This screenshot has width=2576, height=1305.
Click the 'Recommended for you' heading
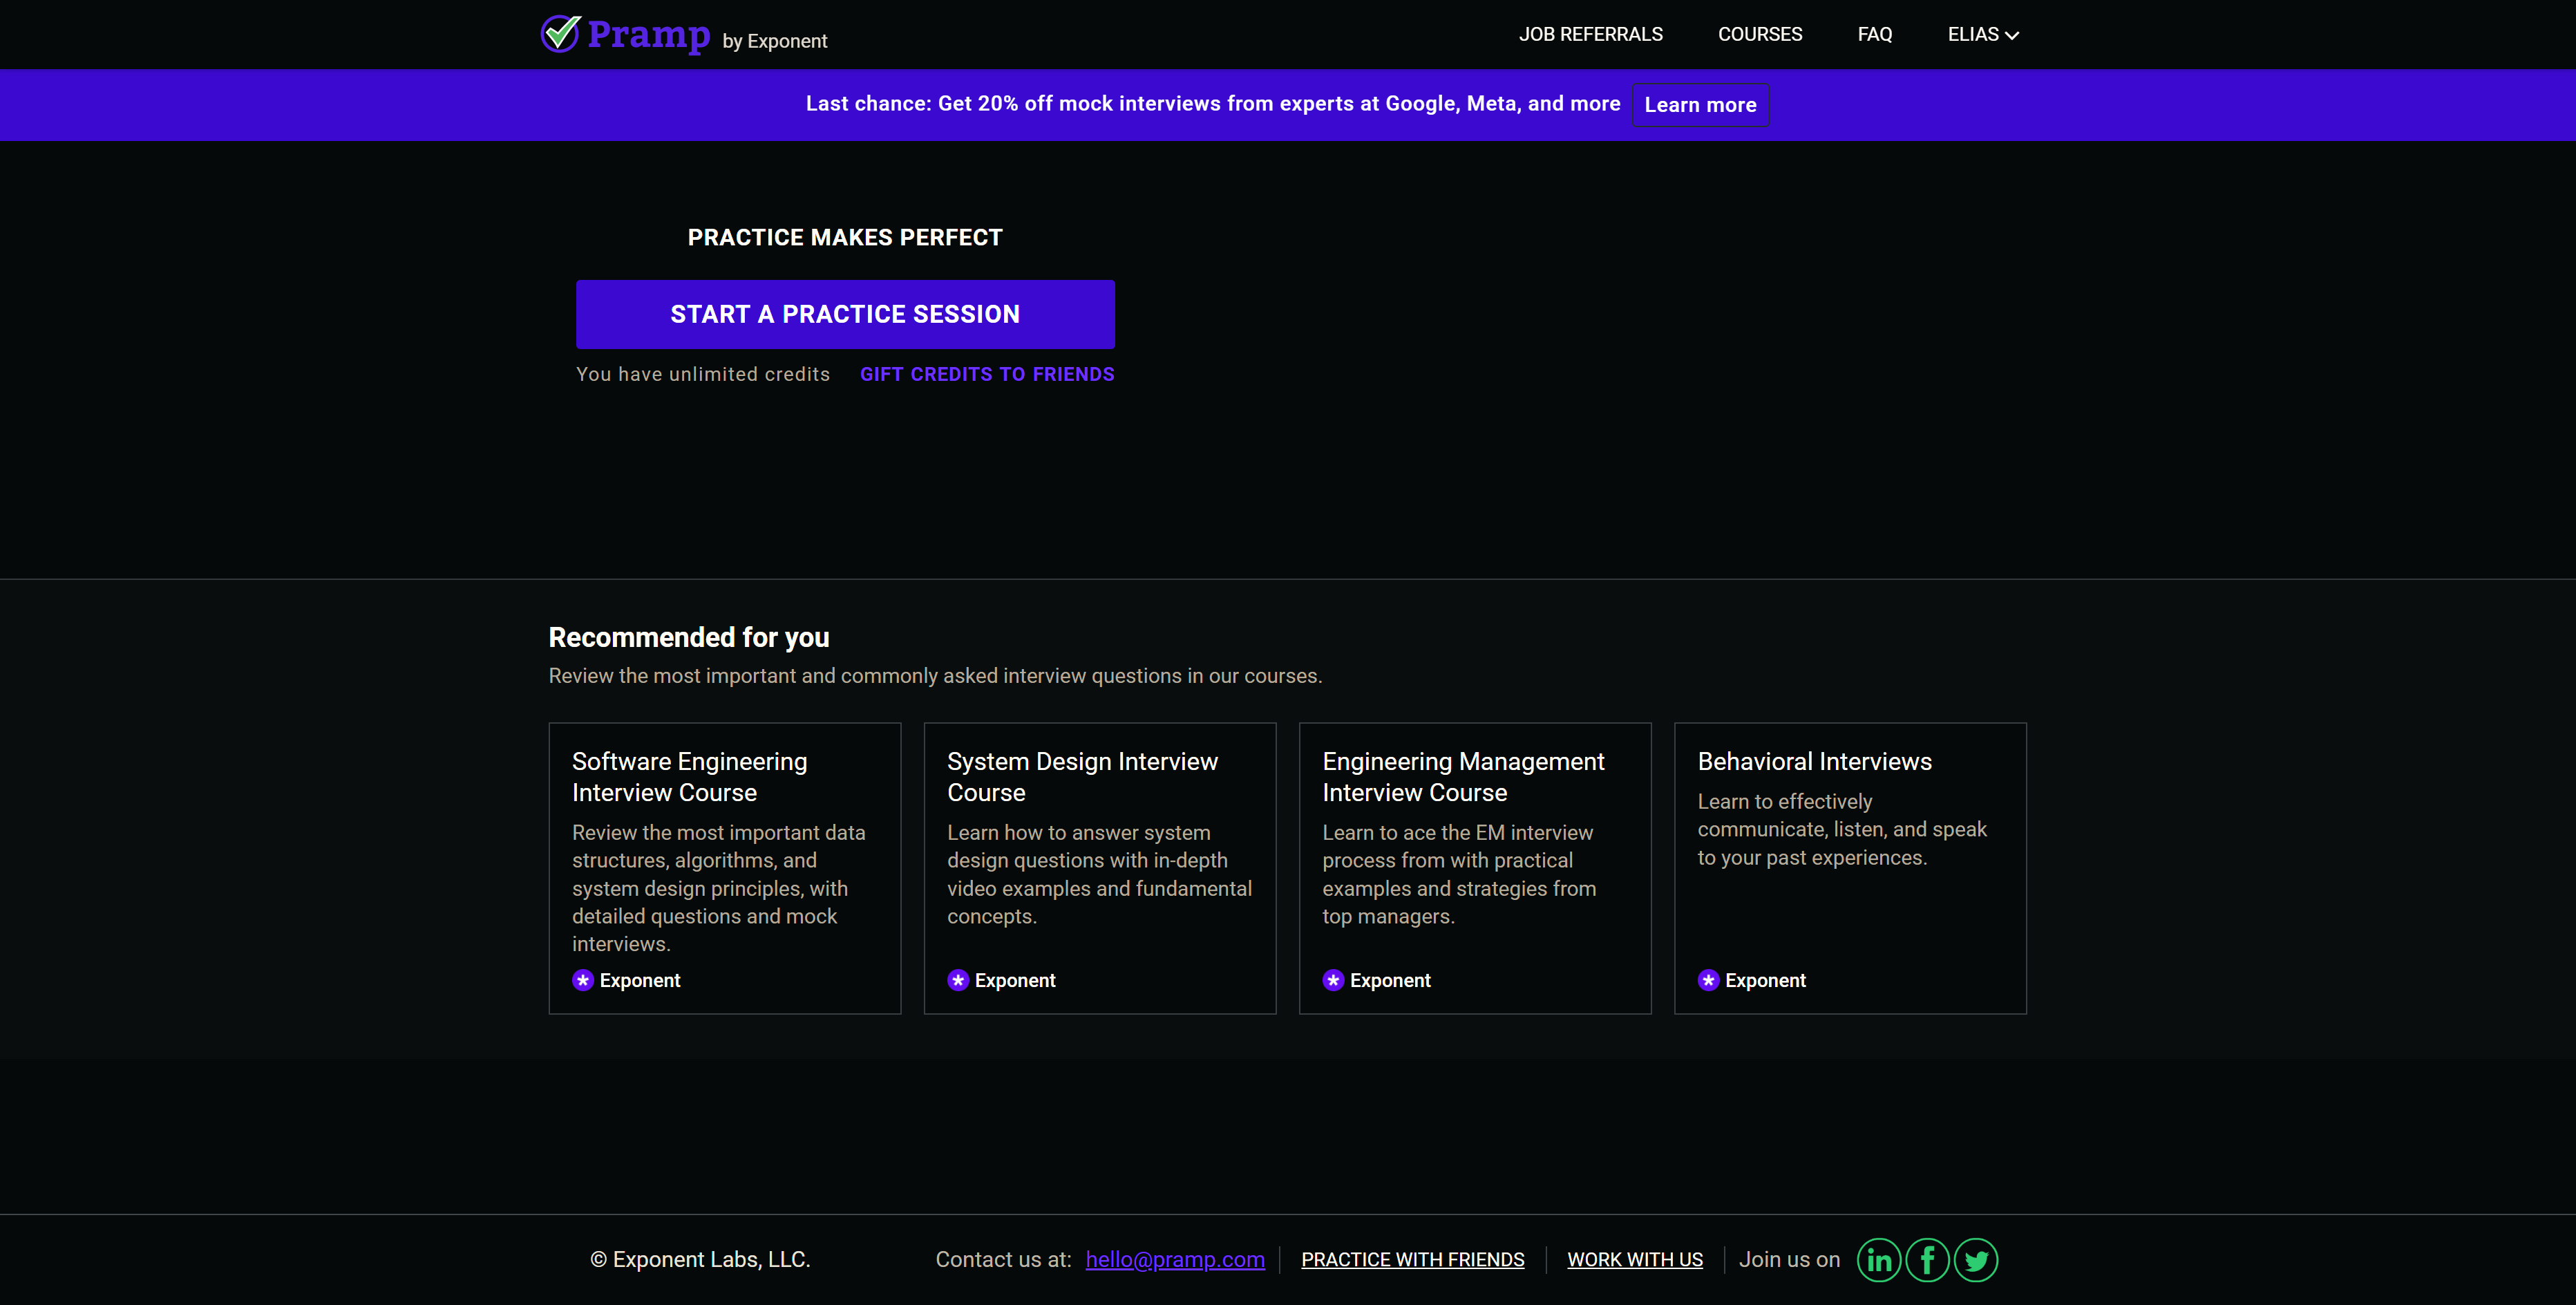[x=689, y=637]
